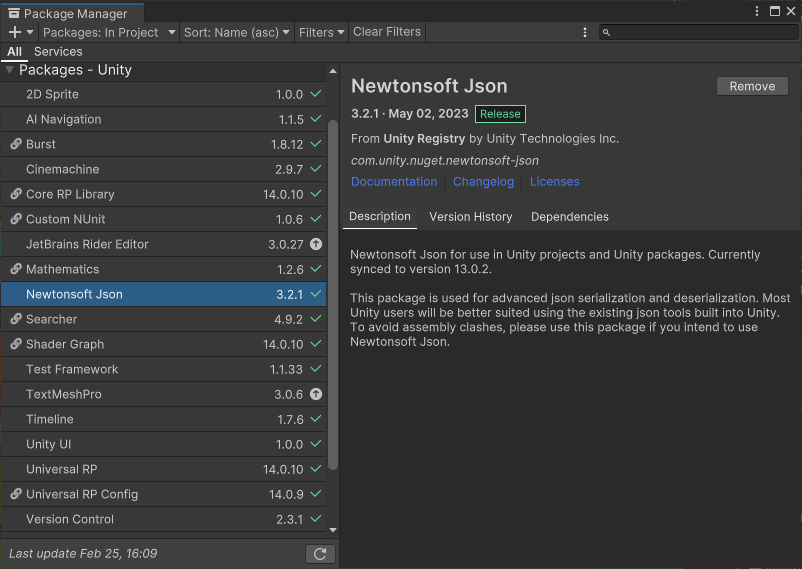Click the link icon next to Mathematics
Image resolution: width=802 pixels, height=569 pixels.
click(x=16, y=269)
